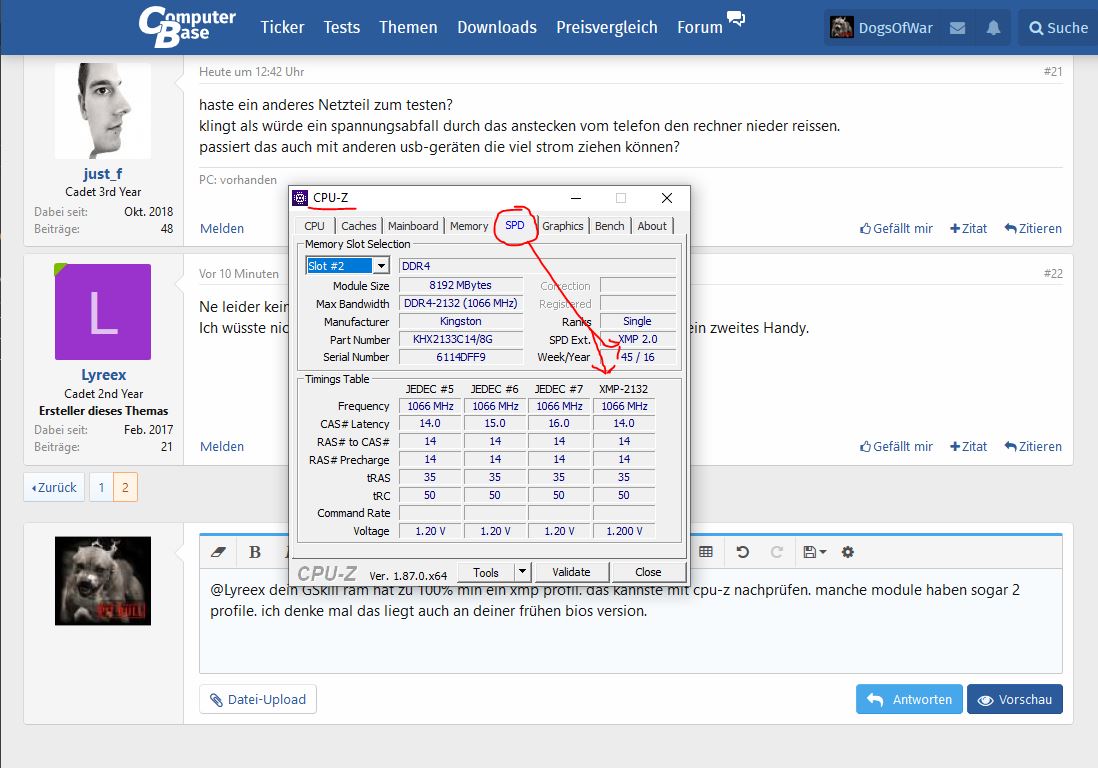Open the Downloads menu item
The image size is (1098, 768).
tap(497, 27)
